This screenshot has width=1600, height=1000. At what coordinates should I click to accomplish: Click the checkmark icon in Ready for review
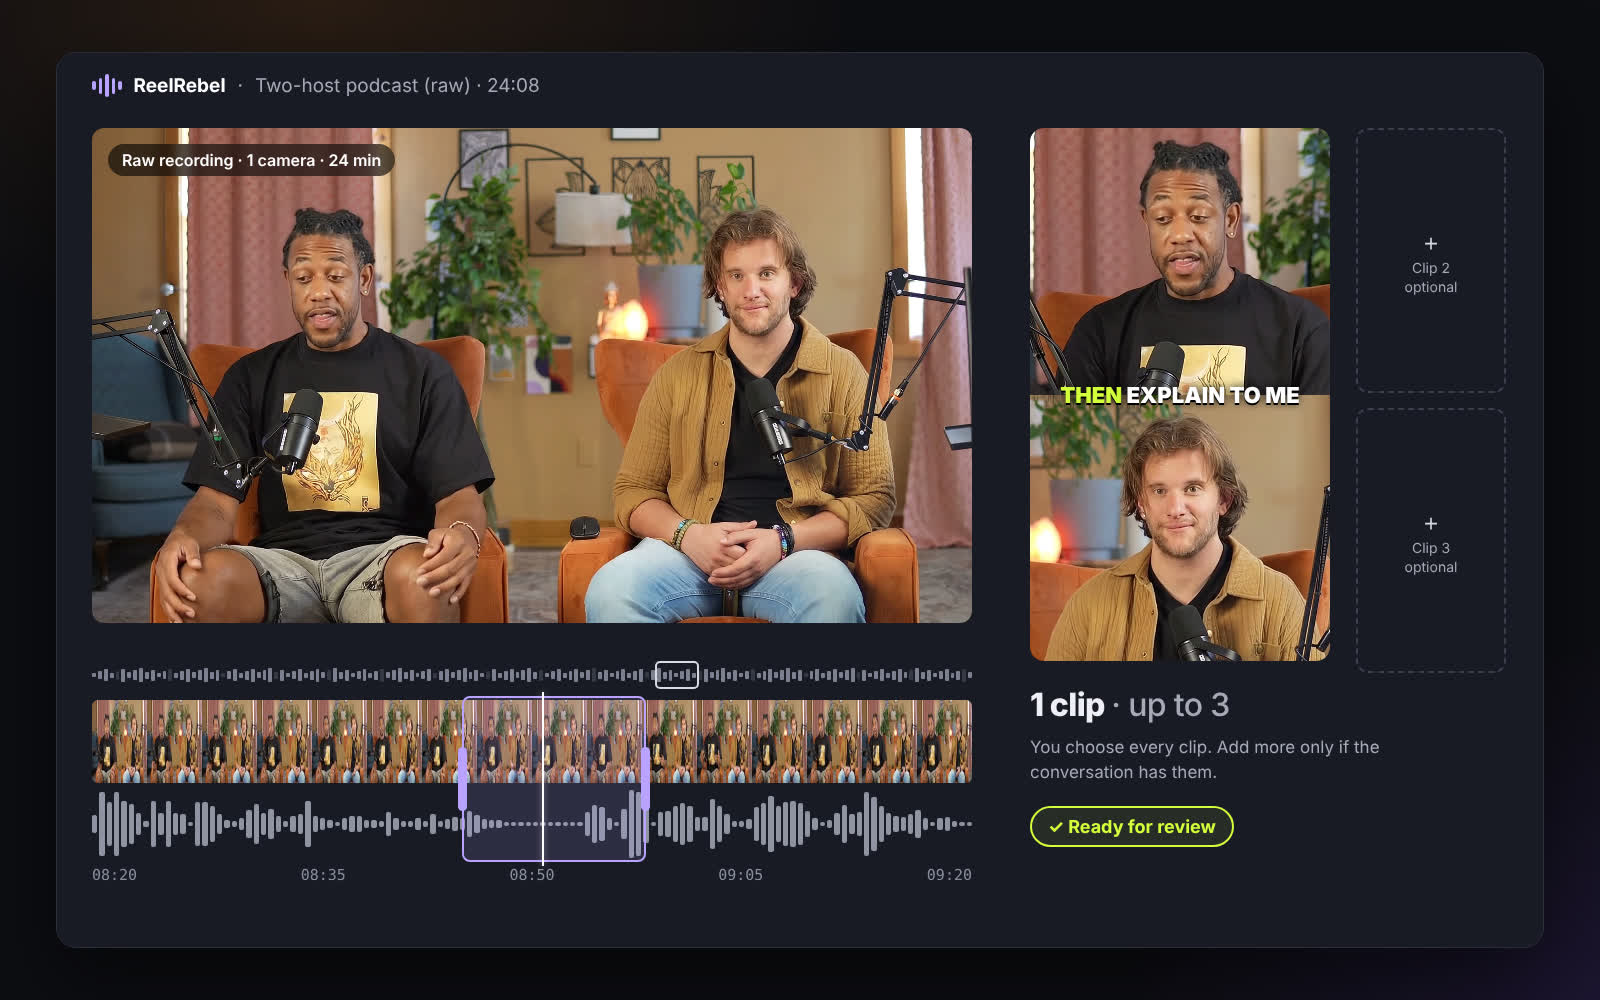(1055, 827)
